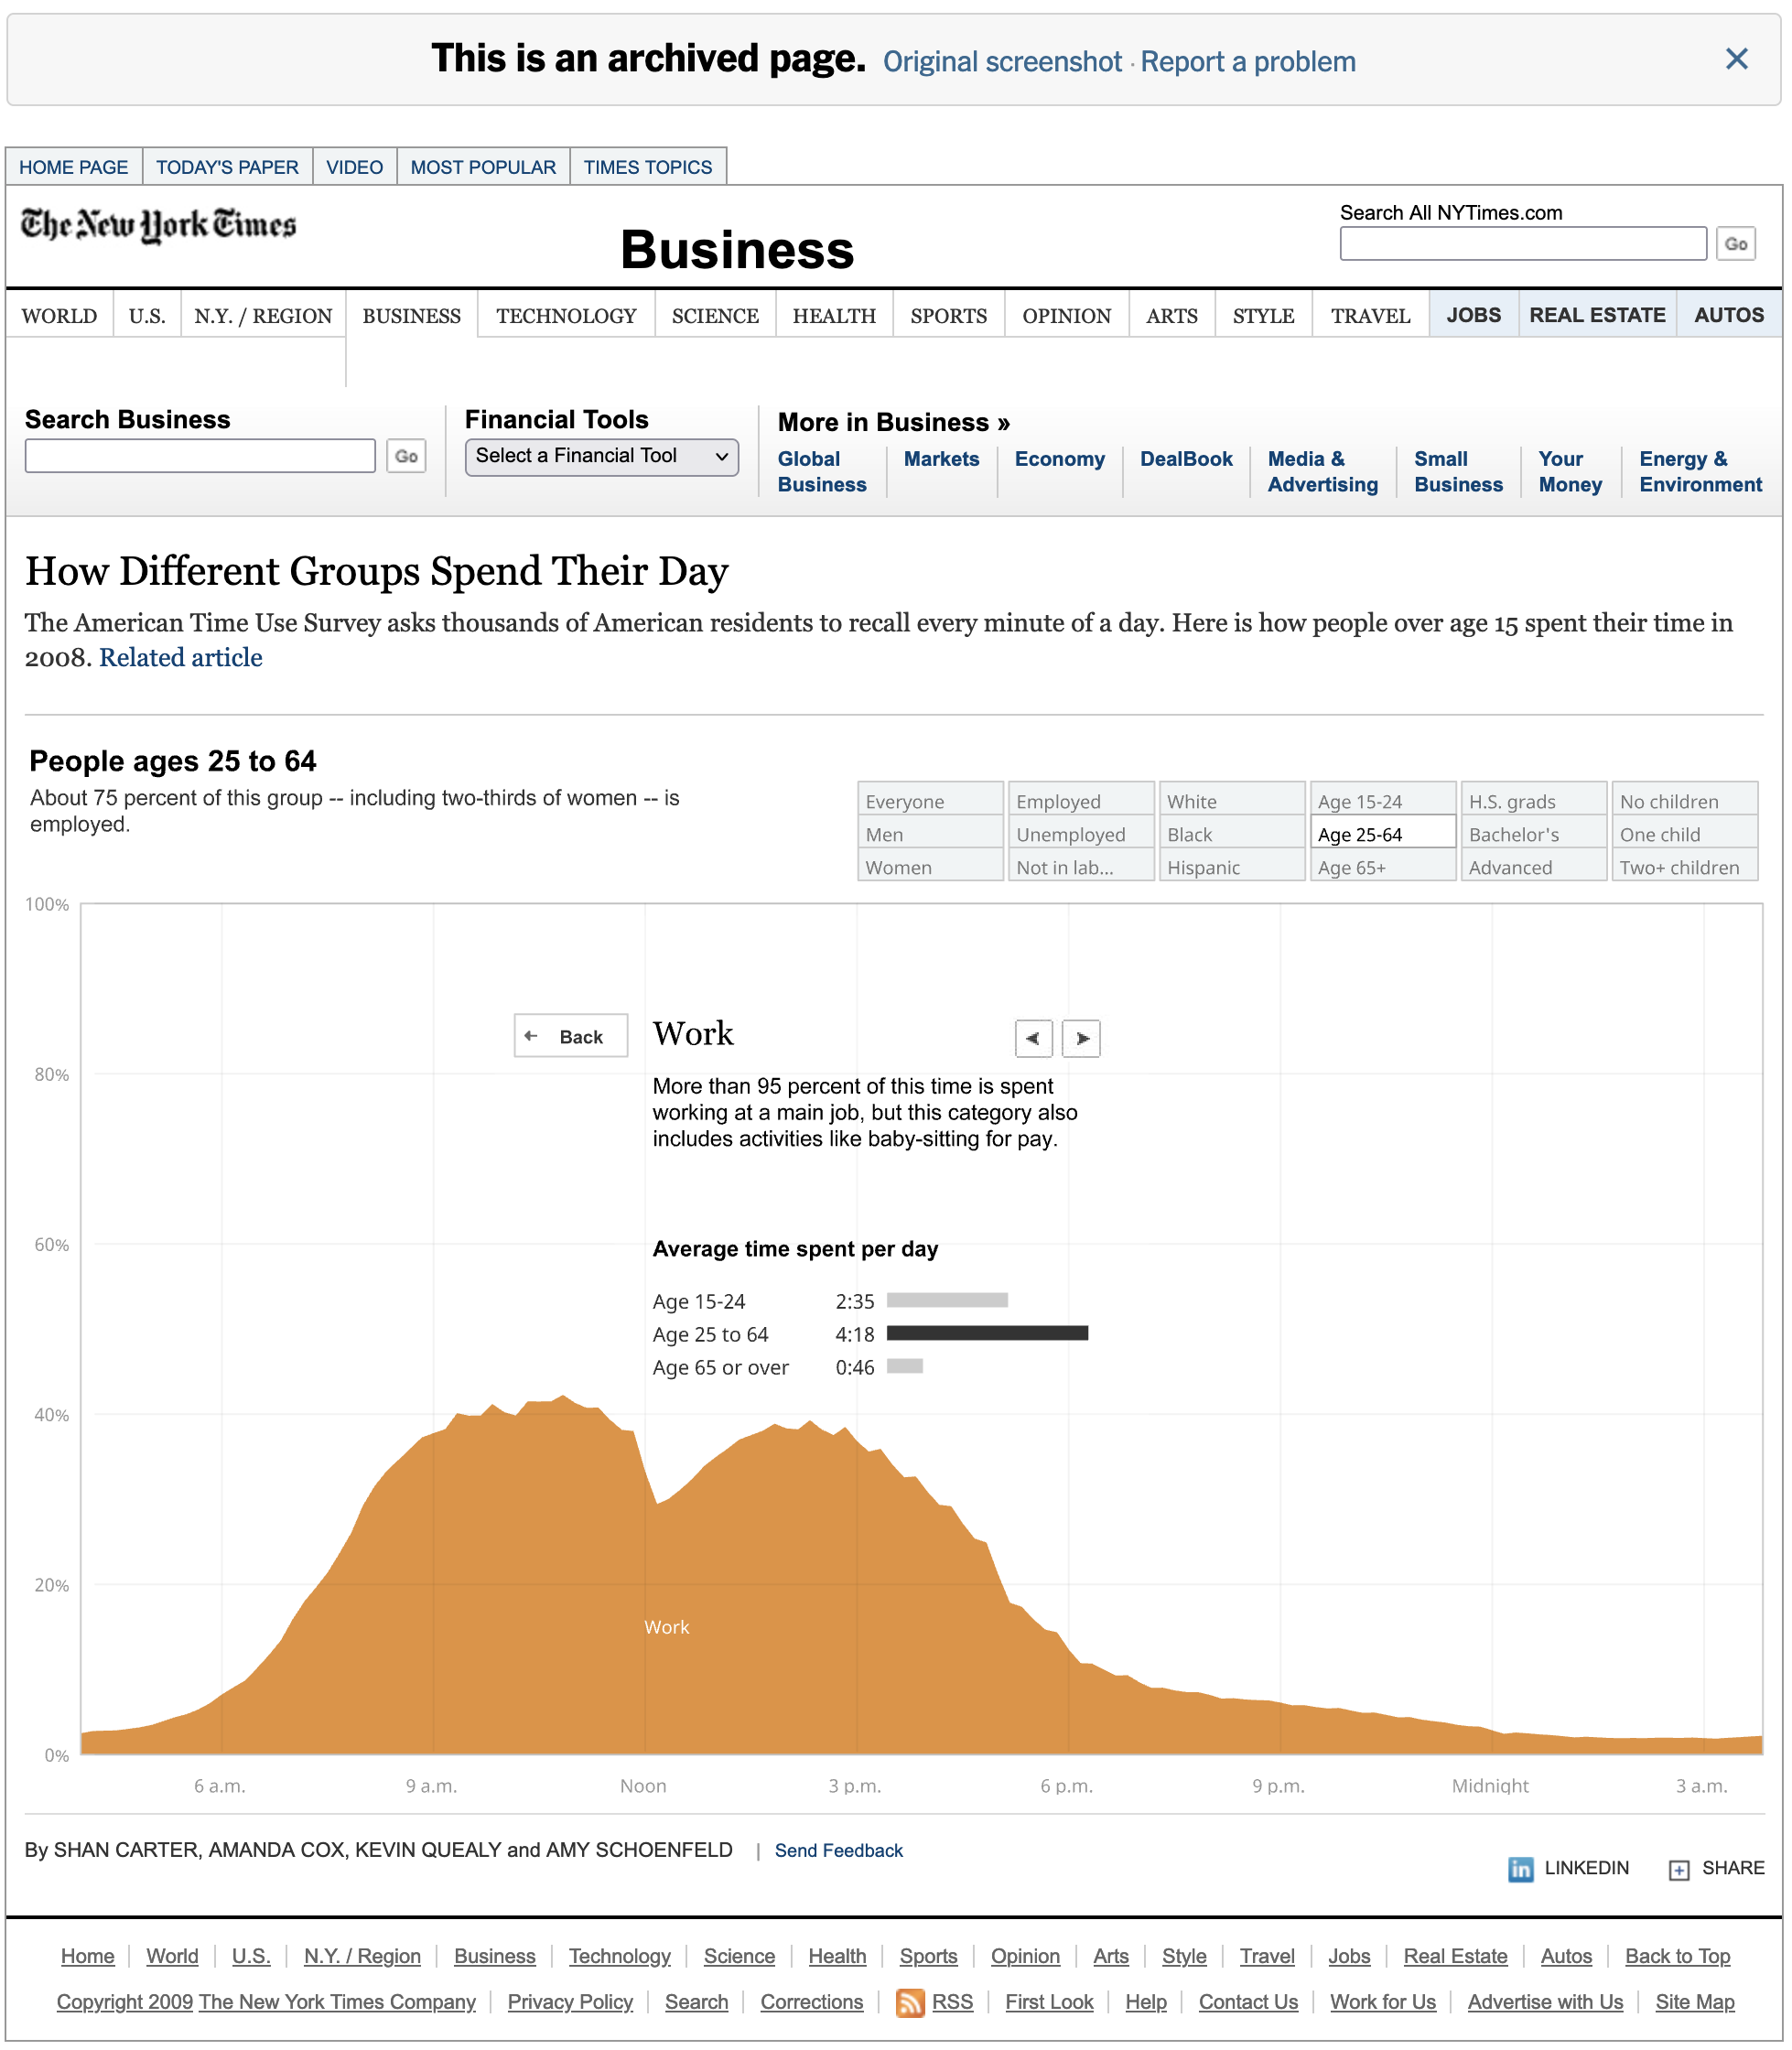Click the Send Feedback link

838,1851
